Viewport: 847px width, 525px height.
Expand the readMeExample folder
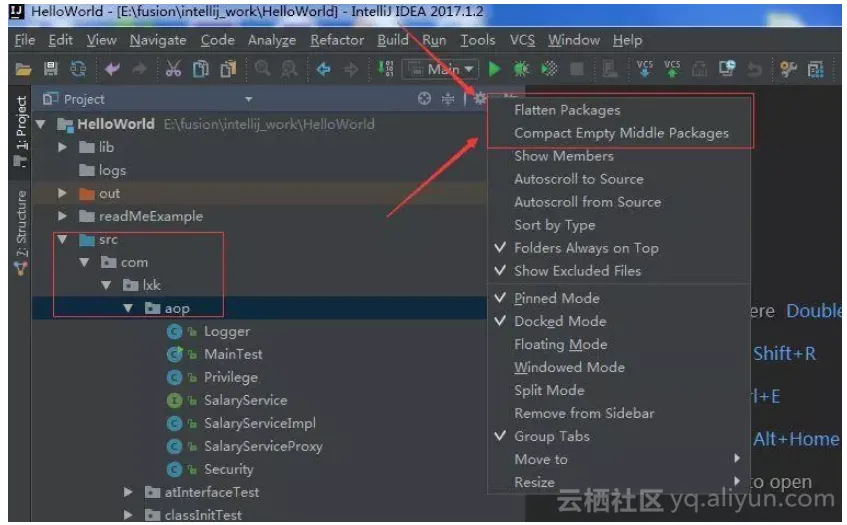point(62,216)
